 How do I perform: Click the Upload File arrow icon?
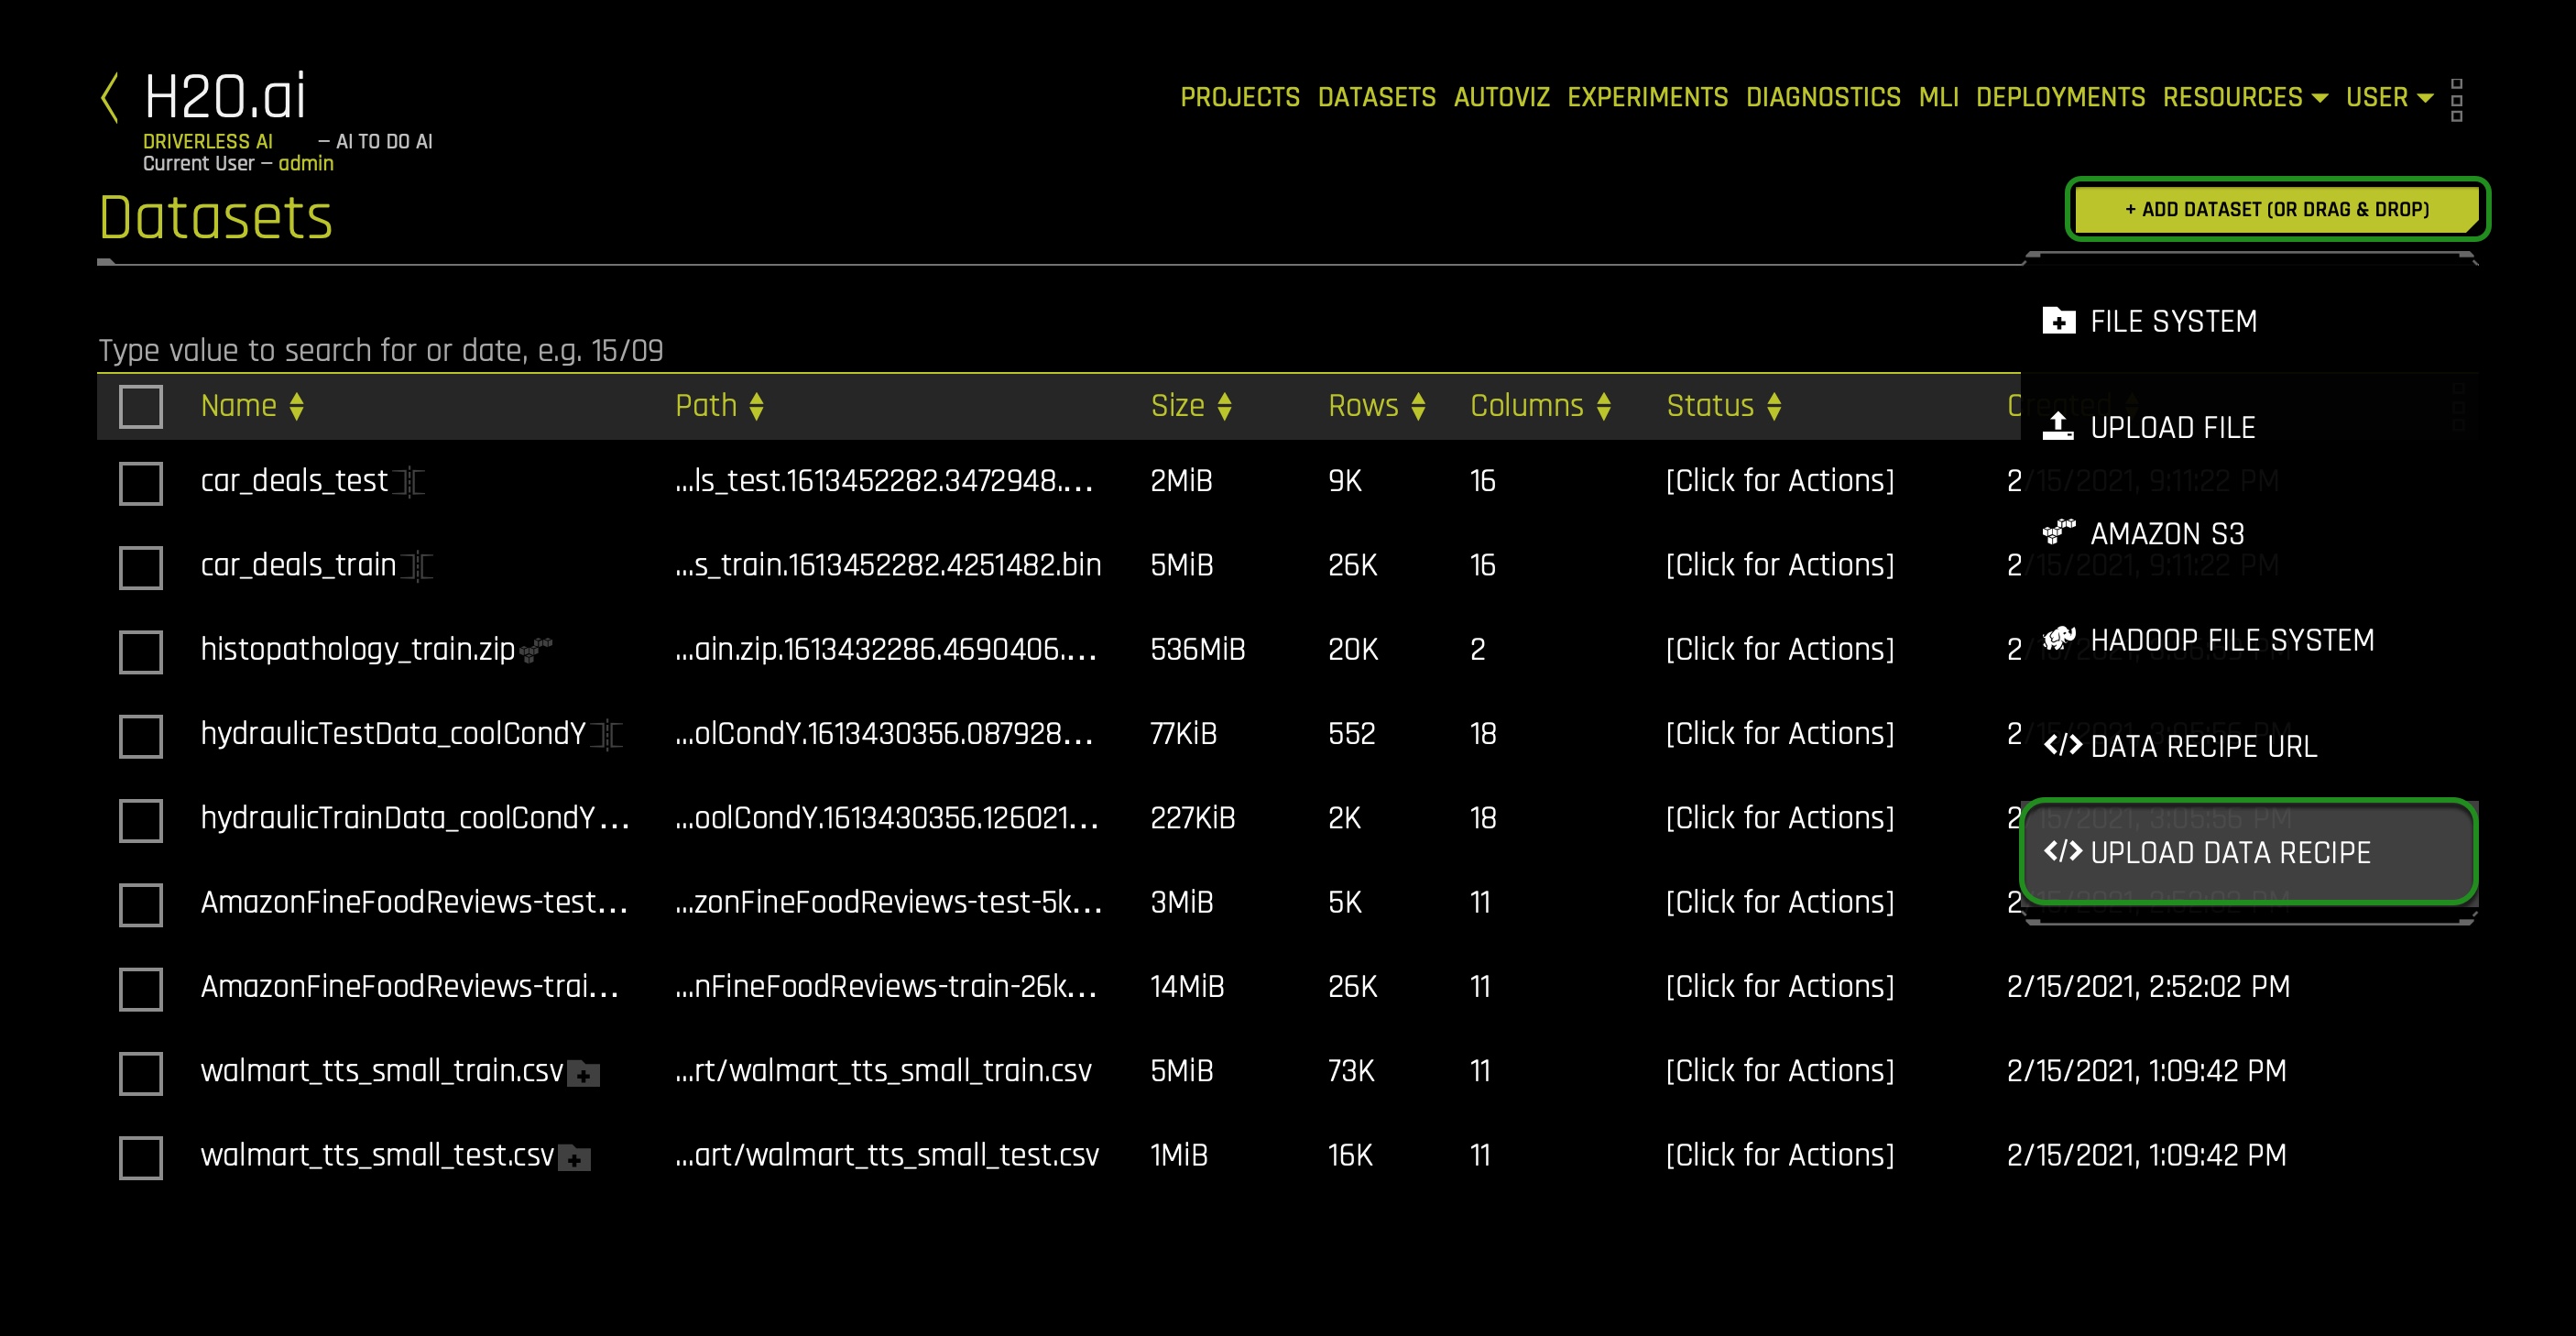2058,427
